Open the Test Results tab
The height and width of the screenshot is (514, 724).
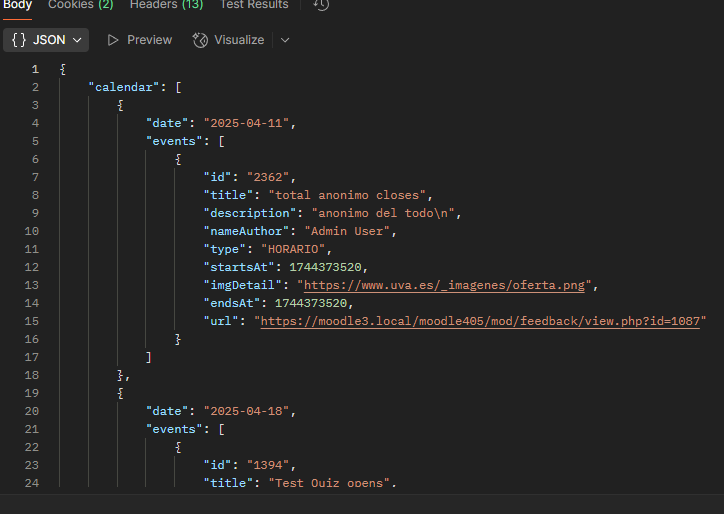click(x=254, y=5)
